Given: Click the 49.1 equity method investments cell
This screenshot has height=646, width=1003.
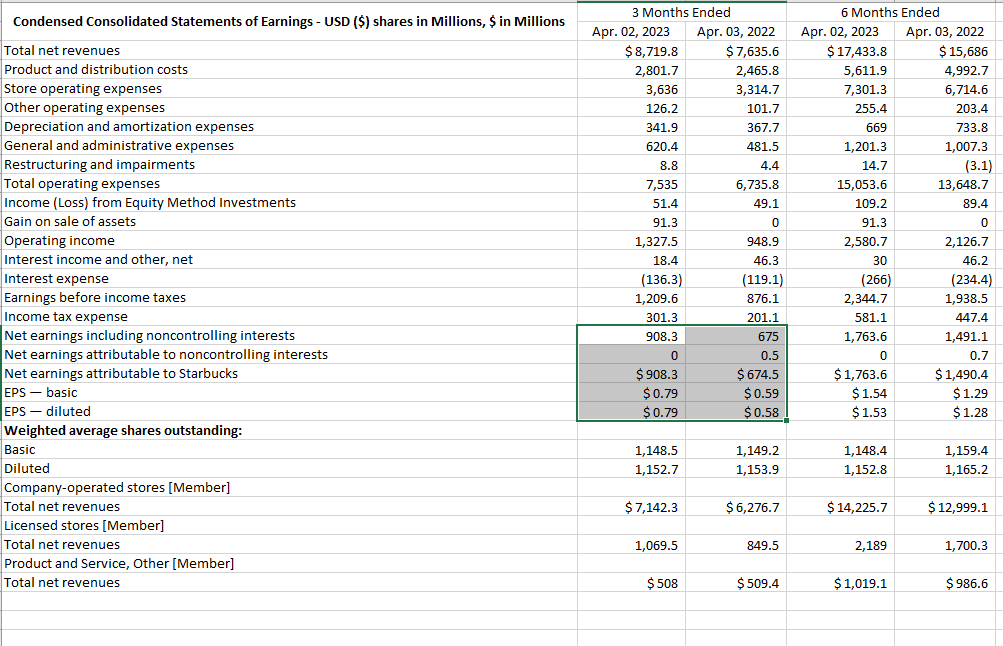Looking at the screenshot, I should click(736, 203).
